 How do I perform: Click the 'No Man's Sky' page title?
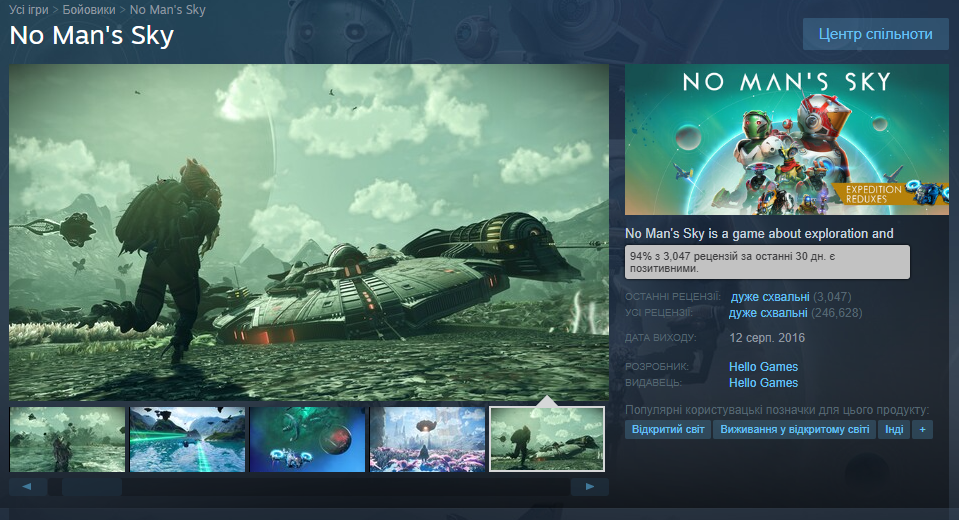[x=92, y=35]
